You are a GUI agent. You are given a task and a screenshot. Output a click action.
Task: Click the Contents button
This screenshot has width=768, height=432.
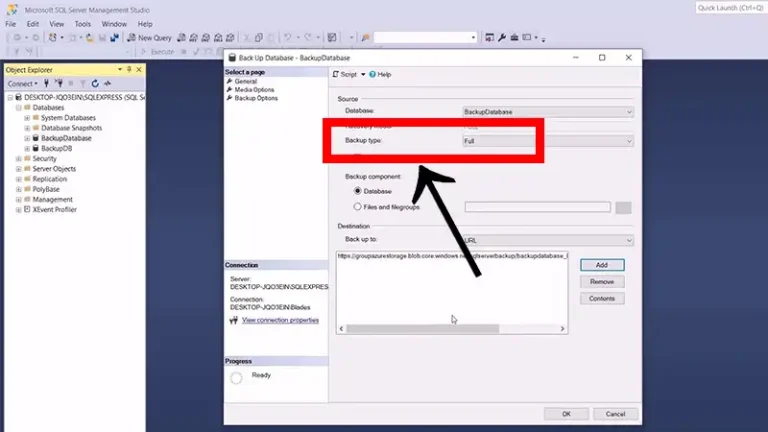coord(602,298)
